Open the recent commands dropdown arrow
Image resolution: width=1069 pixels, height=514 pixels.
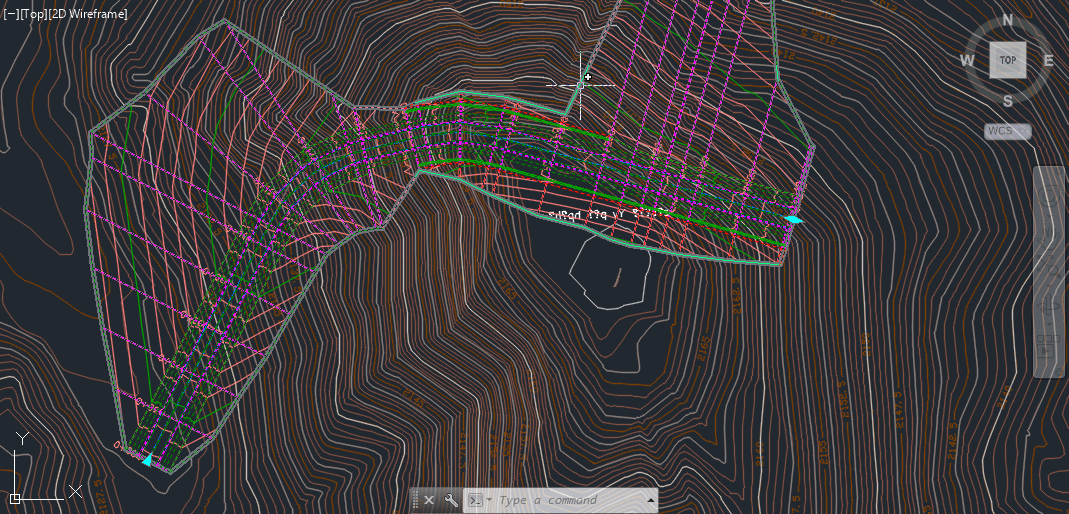coord(489,500)
